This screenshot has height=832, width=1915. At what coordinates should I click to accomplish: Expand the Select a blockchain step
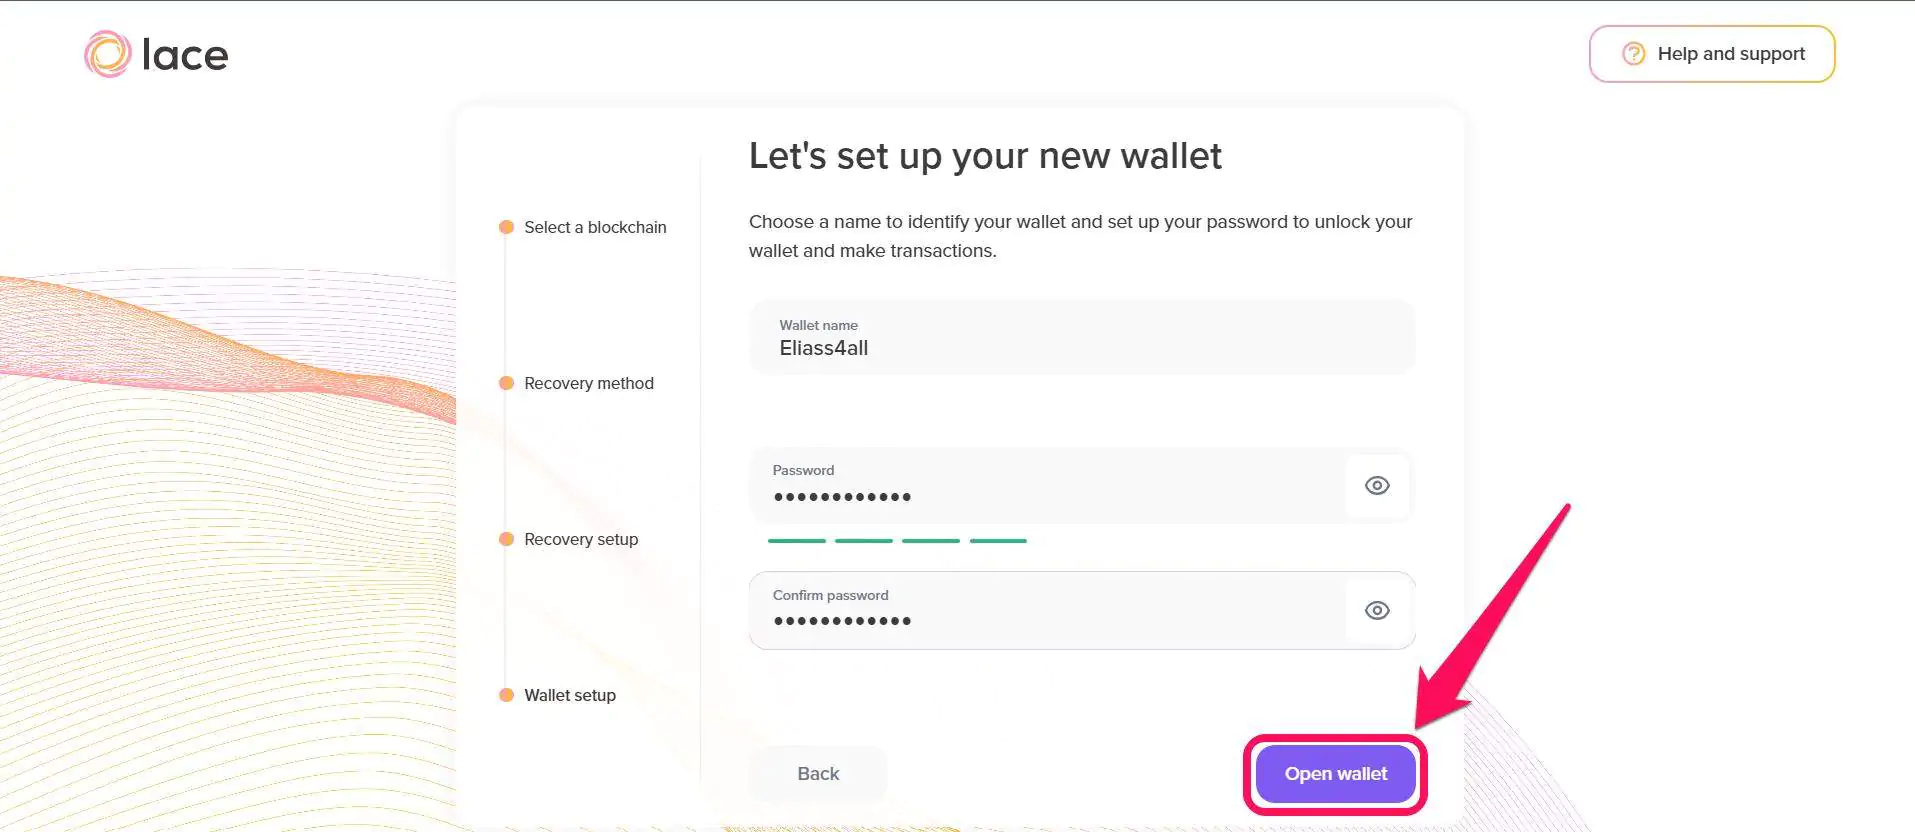[595, 227]
